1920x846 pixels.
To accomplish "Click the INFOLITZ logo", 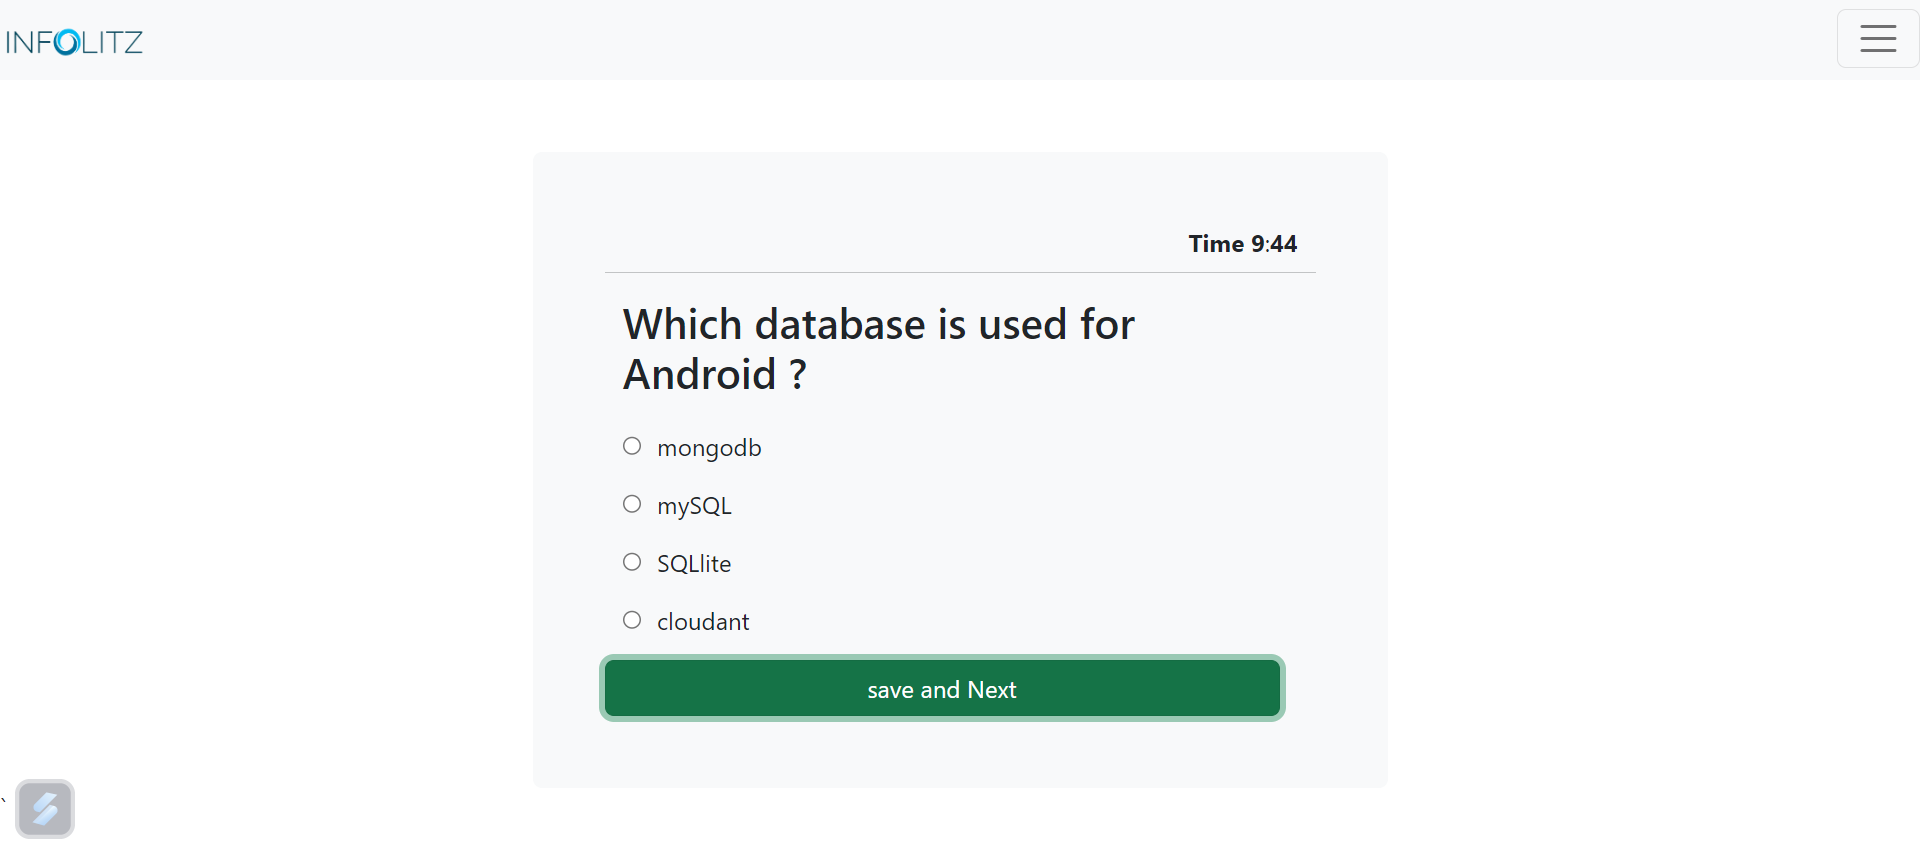I will tap(74, 42).
